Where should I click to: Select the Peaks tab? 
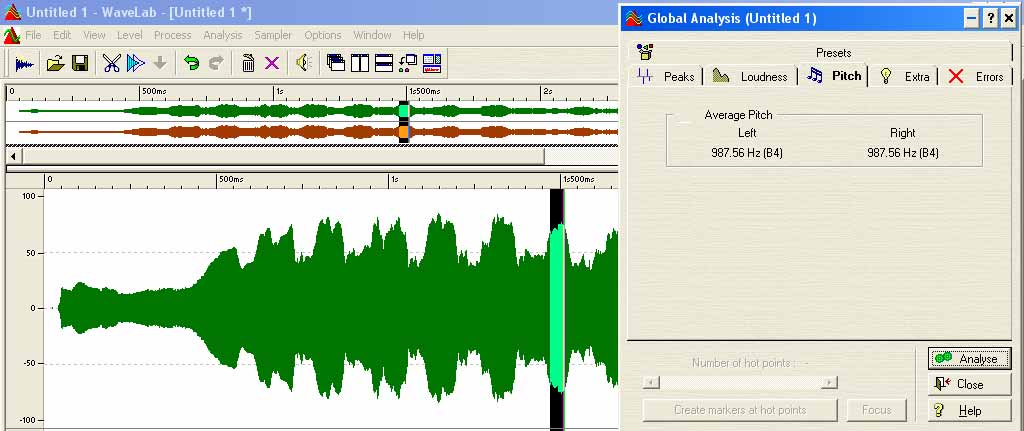pos(666,76)
